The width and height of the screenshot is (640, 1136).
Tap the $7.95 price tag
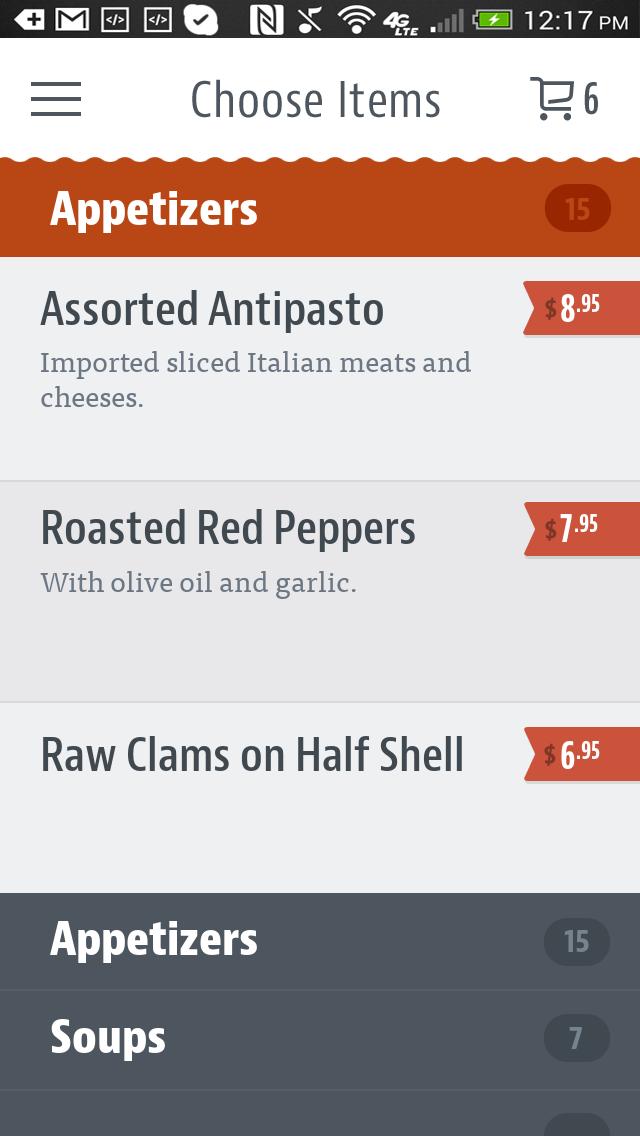(x=580, y=528)
